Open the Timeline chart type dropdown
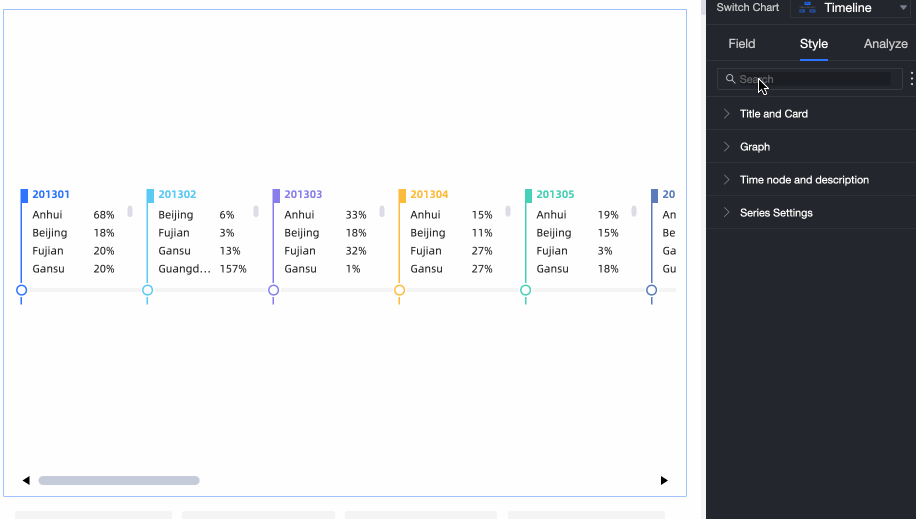This screenshot has height=519, width=916. [x=903, y=8]
